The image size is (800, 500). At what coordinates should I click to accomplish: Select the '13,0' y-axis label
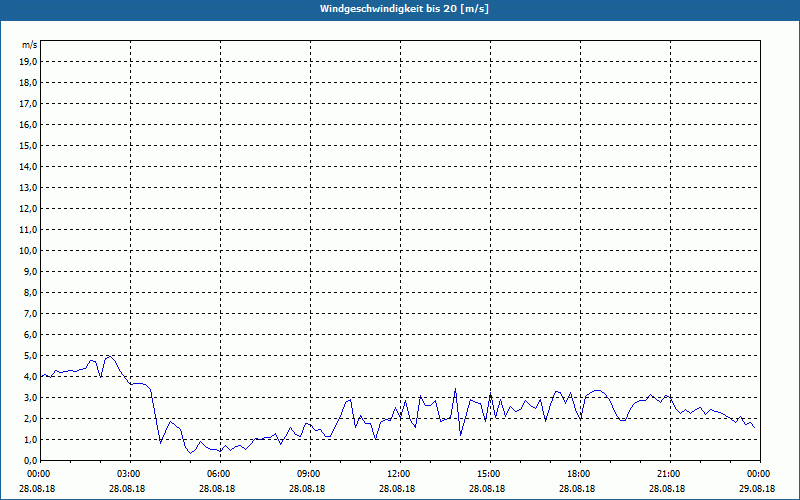30,188
